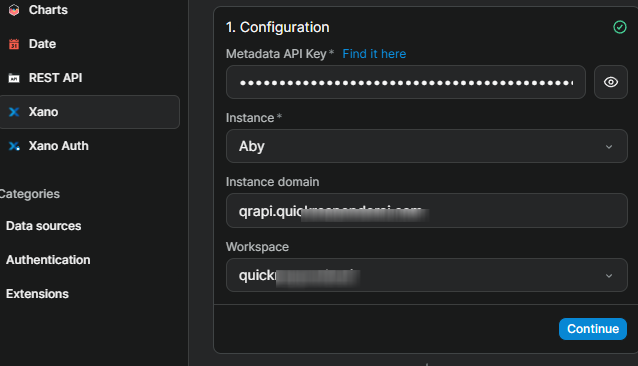The image size is (638, 366).
Task: Expand the Instance dropdown chevron
Action: tap(609, 147)
